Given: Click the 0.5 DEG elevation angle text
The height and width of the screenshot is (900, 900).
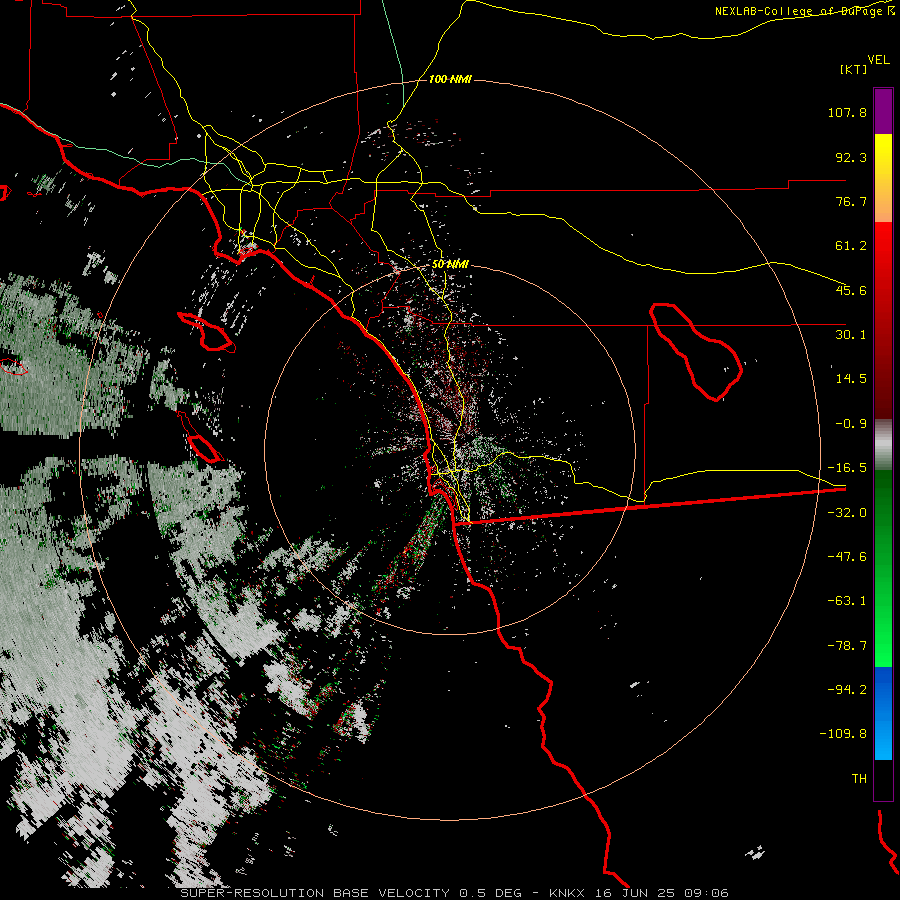Looking at the screenshot, I should [x=491, y=893].
